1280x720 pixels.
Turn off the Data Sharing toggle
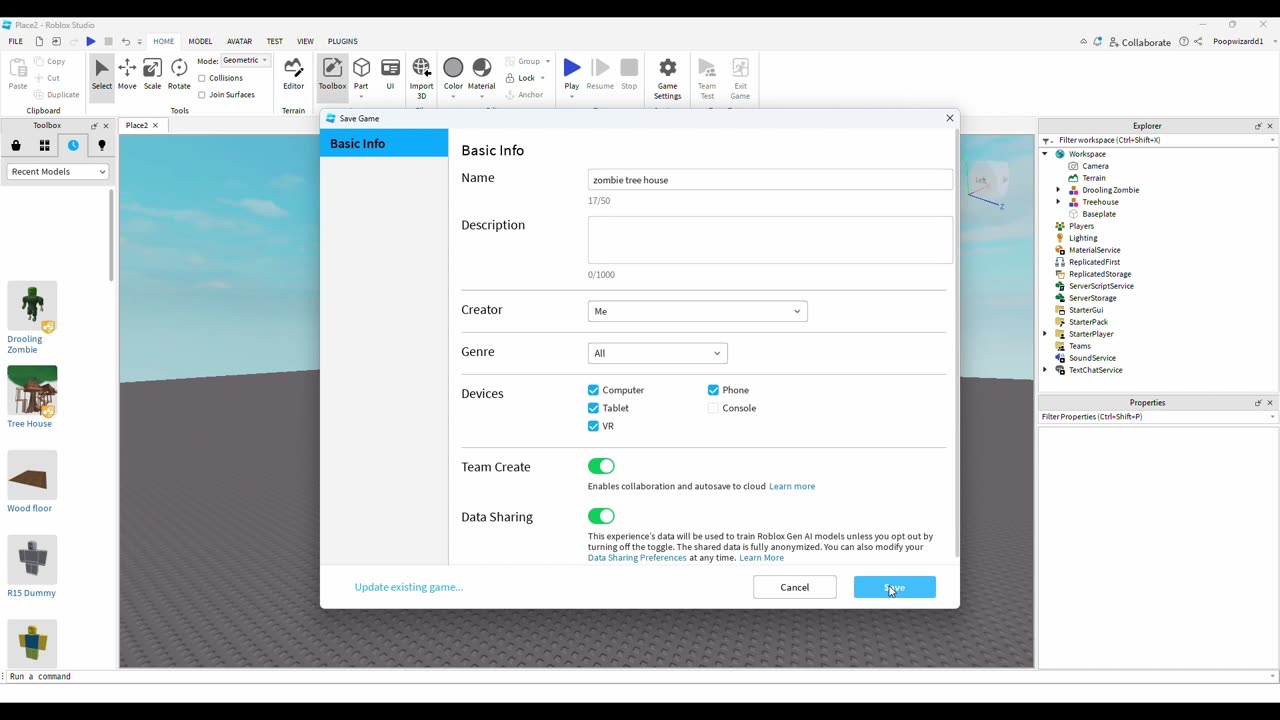(x=601, y=516)
